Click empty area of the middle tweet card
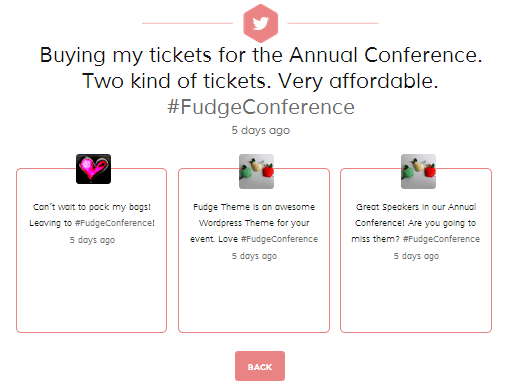Image resolution: width=521 pixels, height=391 pixels. 254,297
